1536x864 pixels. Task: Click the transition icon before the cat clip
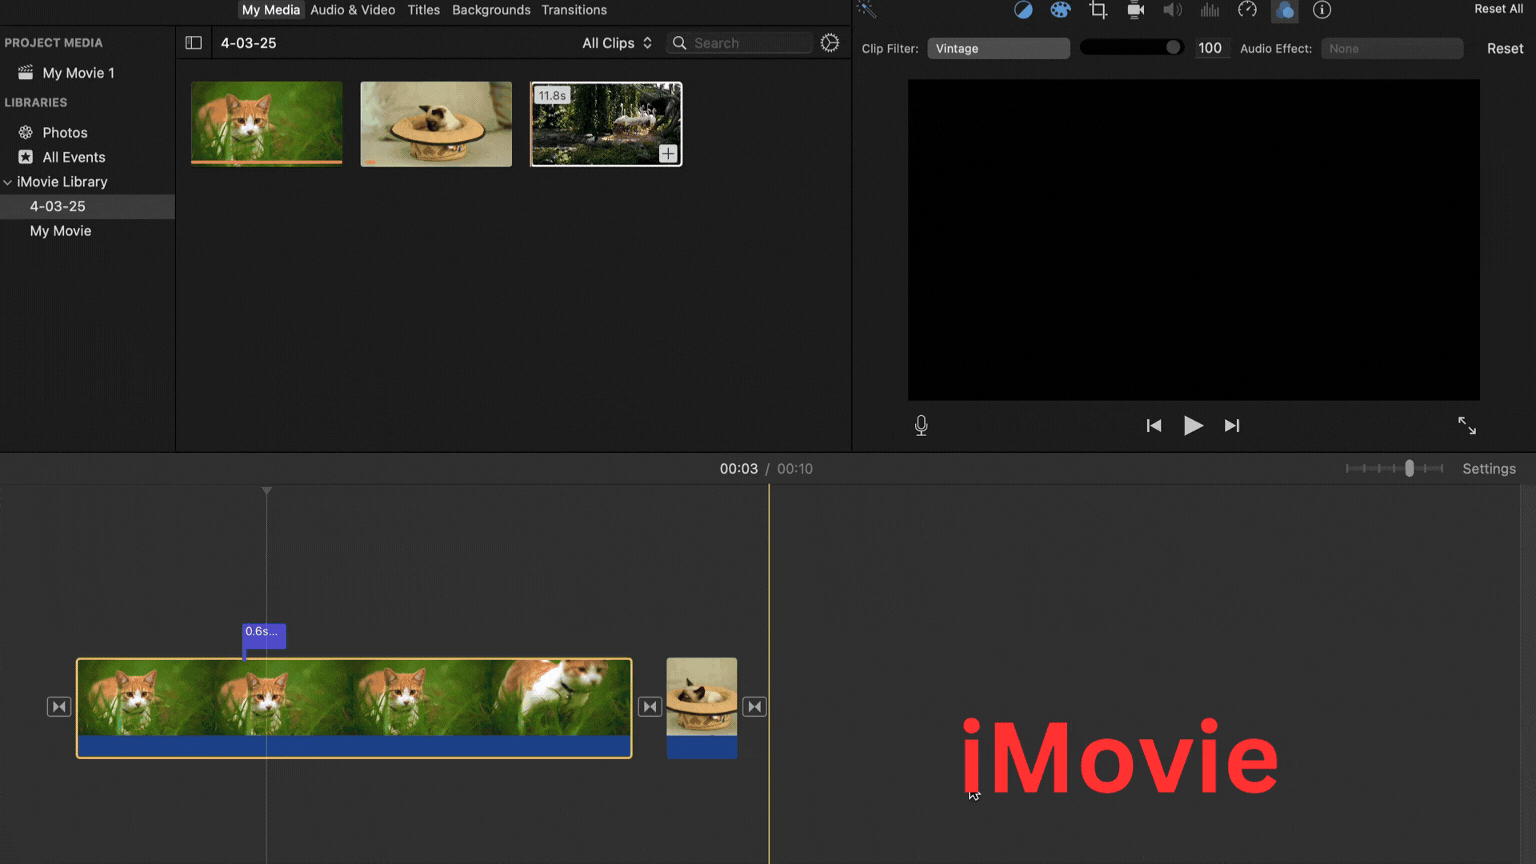tap(59, 707)
